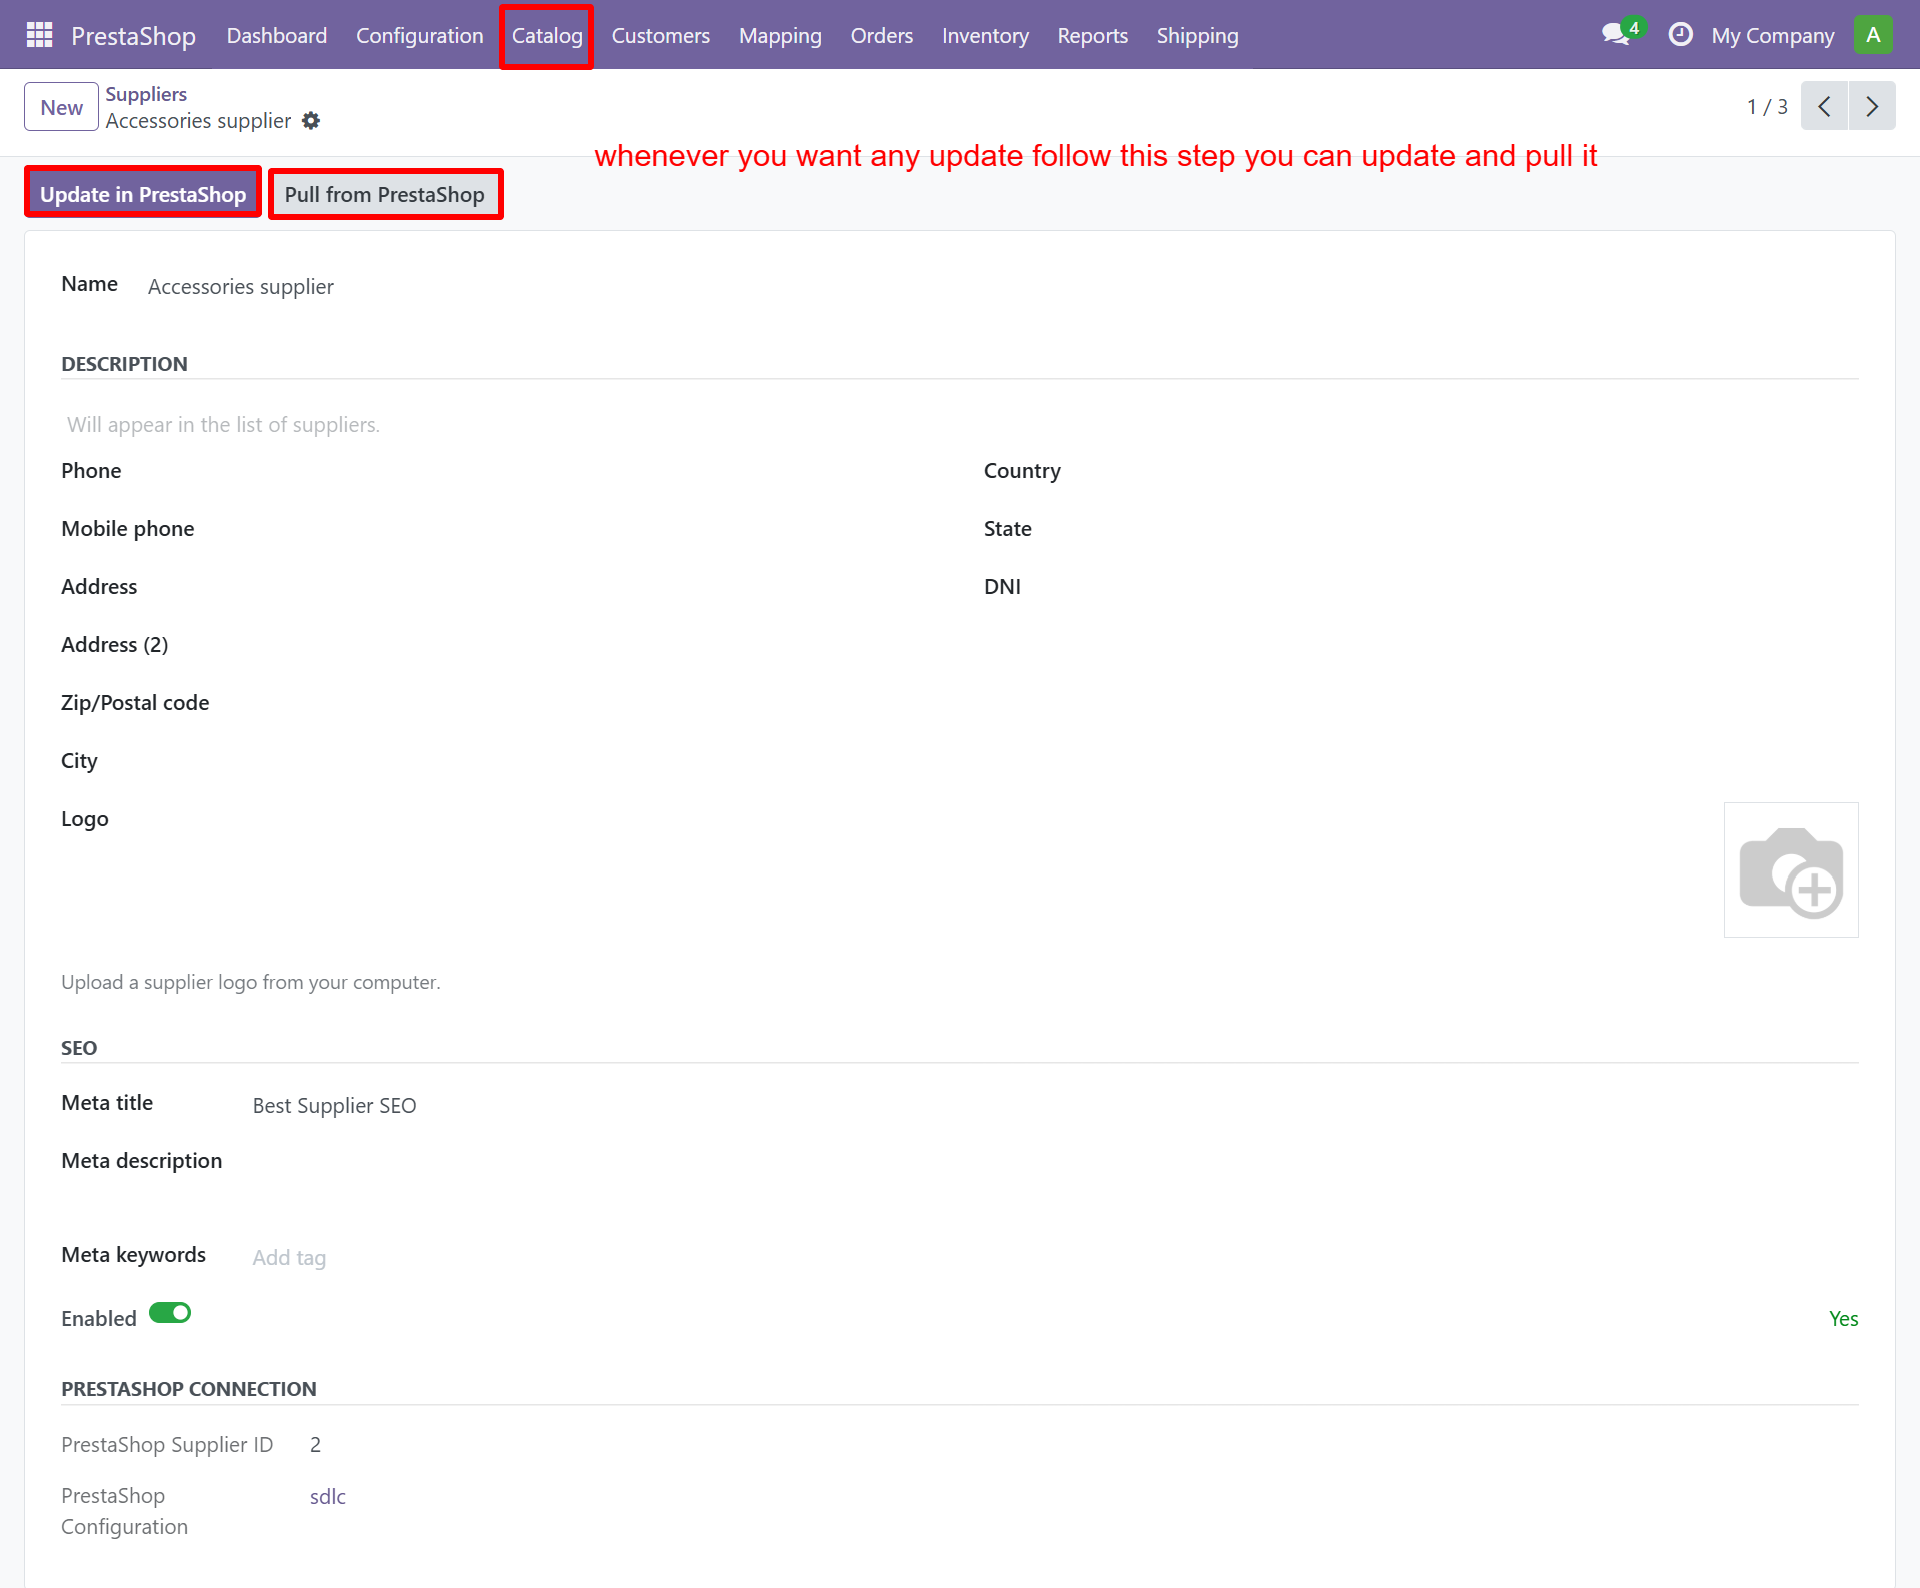The image size is (1920, 1588).
Task: Open the activities clock icon
Action: (x=1680, y=35)
